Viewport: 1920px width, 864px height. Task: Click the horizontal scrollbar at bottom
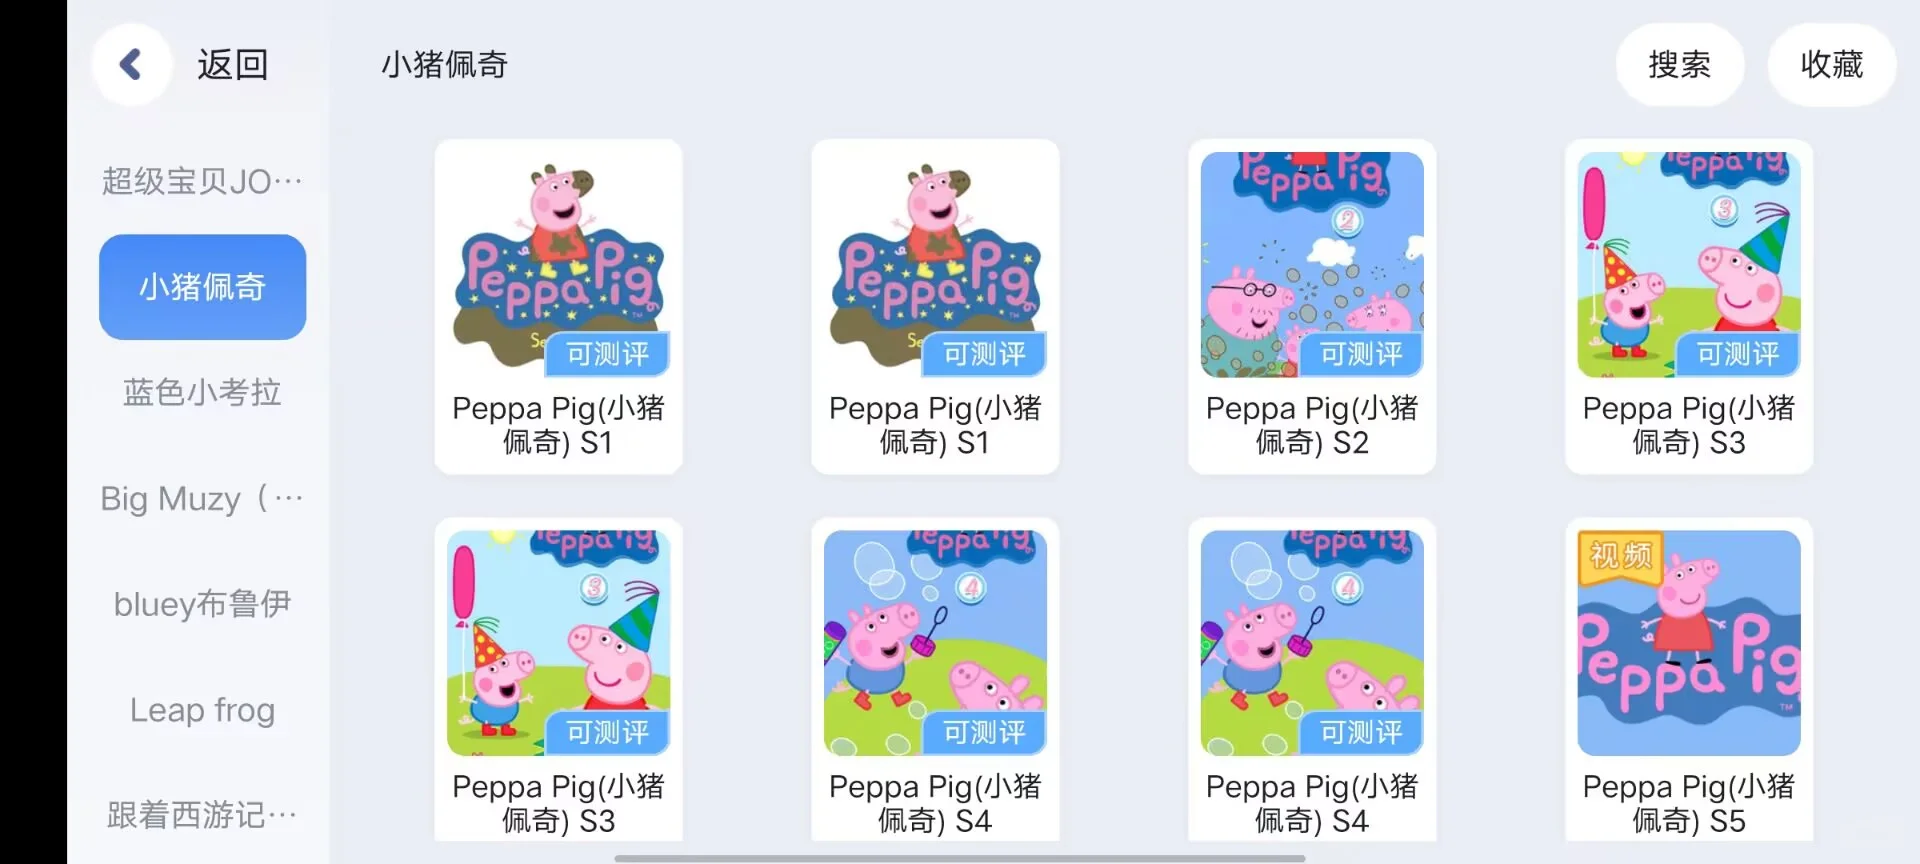tap(960, 858)
